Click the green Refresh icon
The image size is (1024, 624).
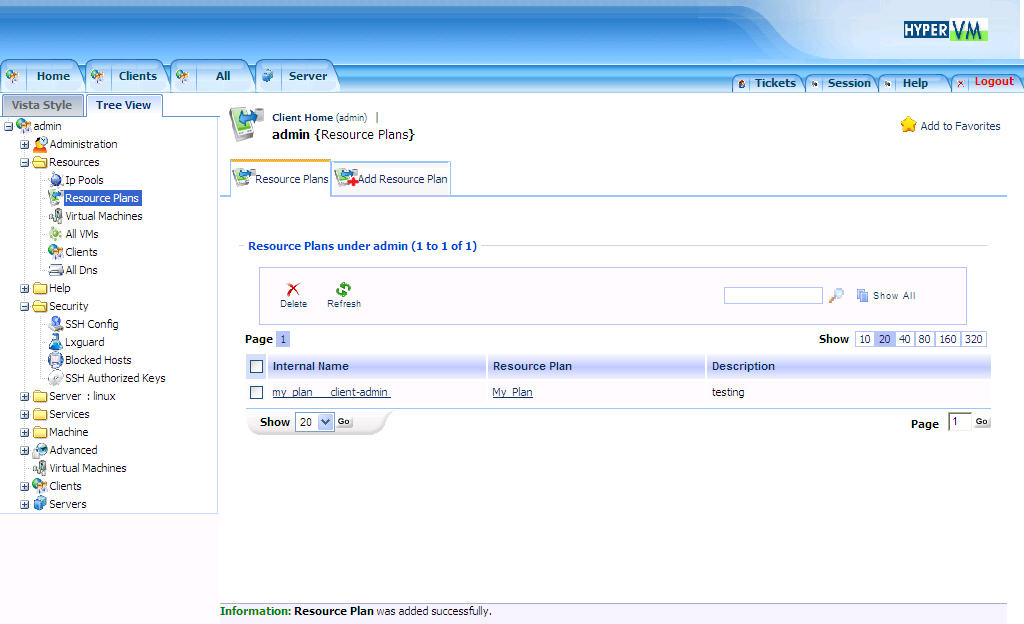(x=343, y=289)
